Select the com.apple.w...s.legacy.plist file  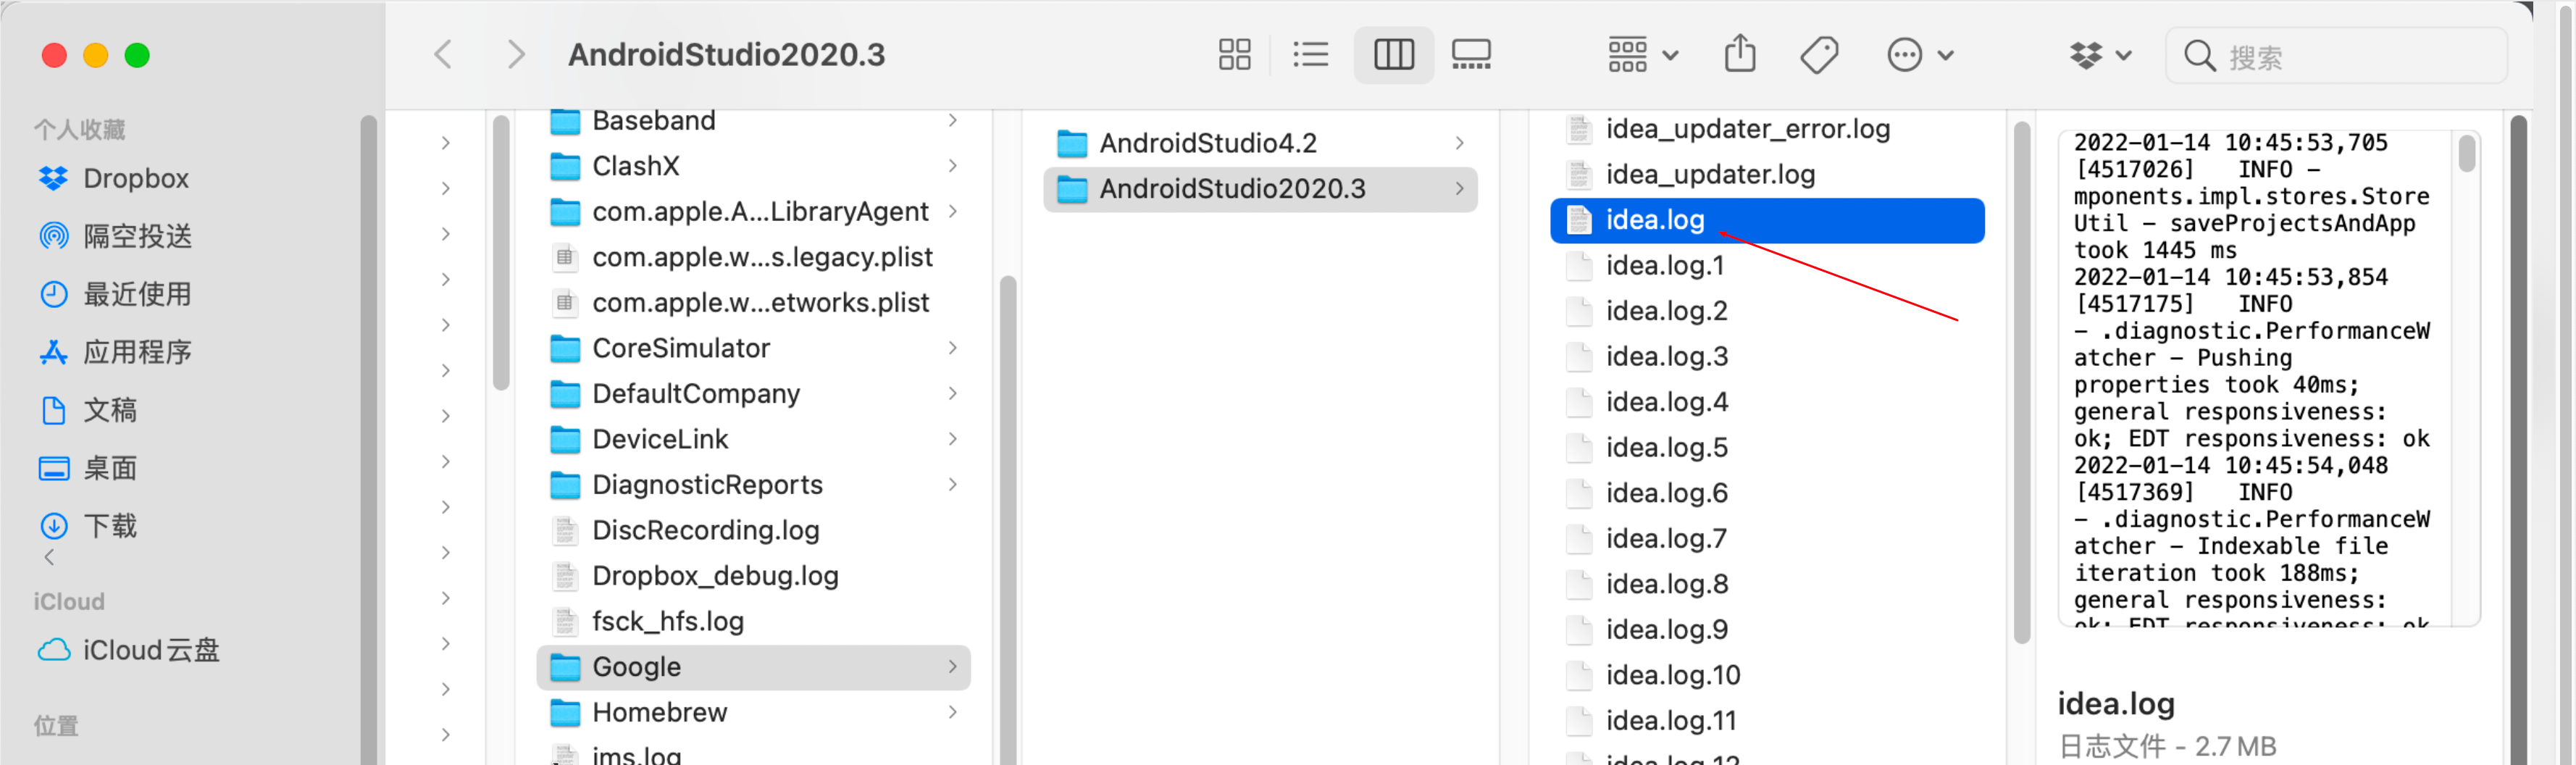tap(754, 257)
